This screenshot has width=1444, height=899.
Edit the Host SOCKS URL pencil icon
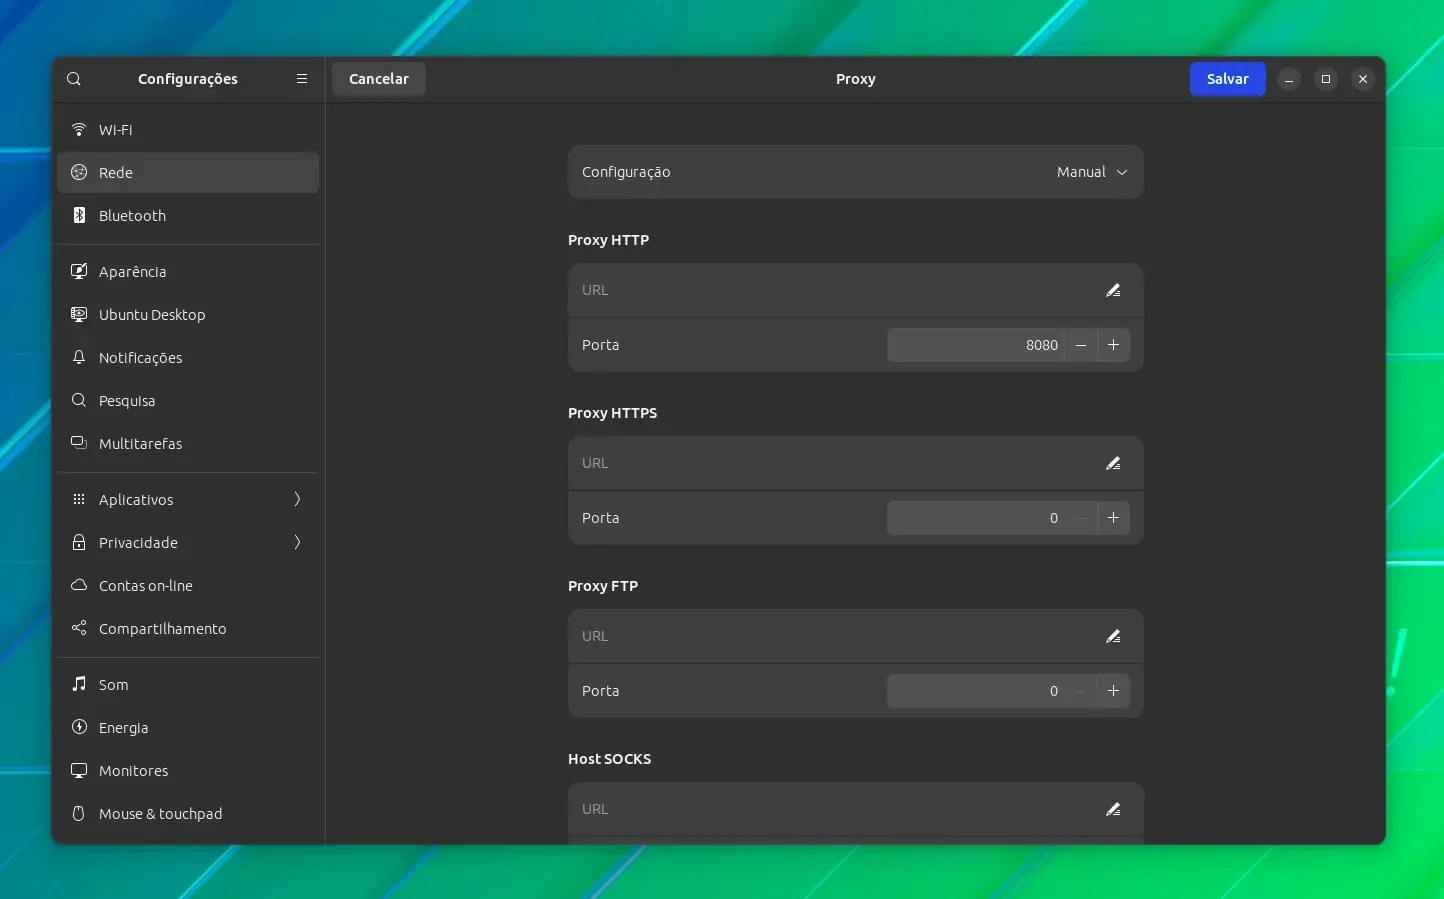click(1113, 809)
